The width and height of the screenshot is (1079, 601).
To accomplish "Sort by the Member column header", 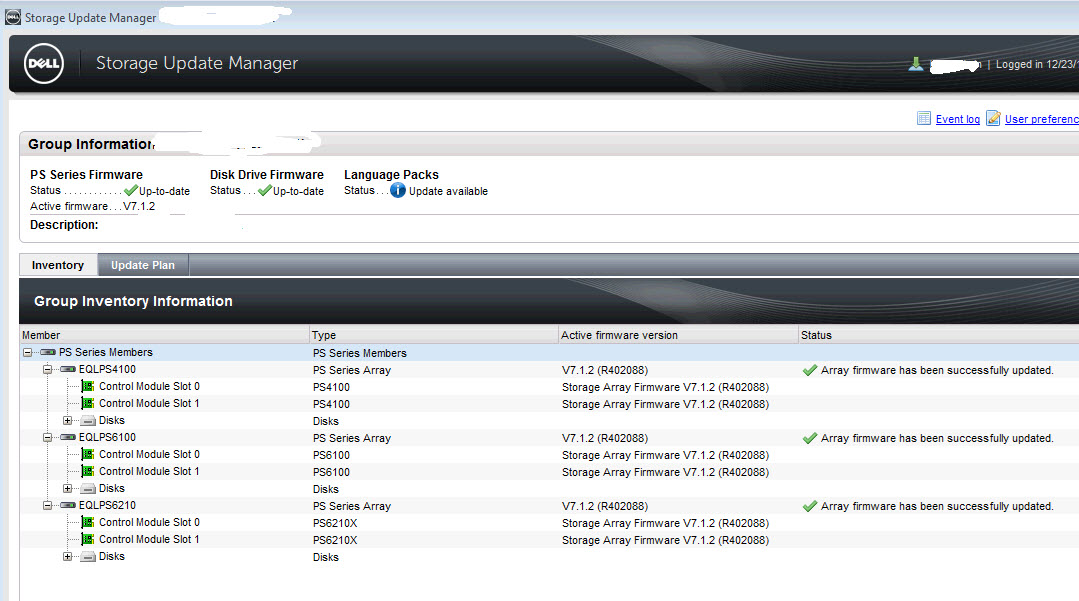I will point(164,335).
